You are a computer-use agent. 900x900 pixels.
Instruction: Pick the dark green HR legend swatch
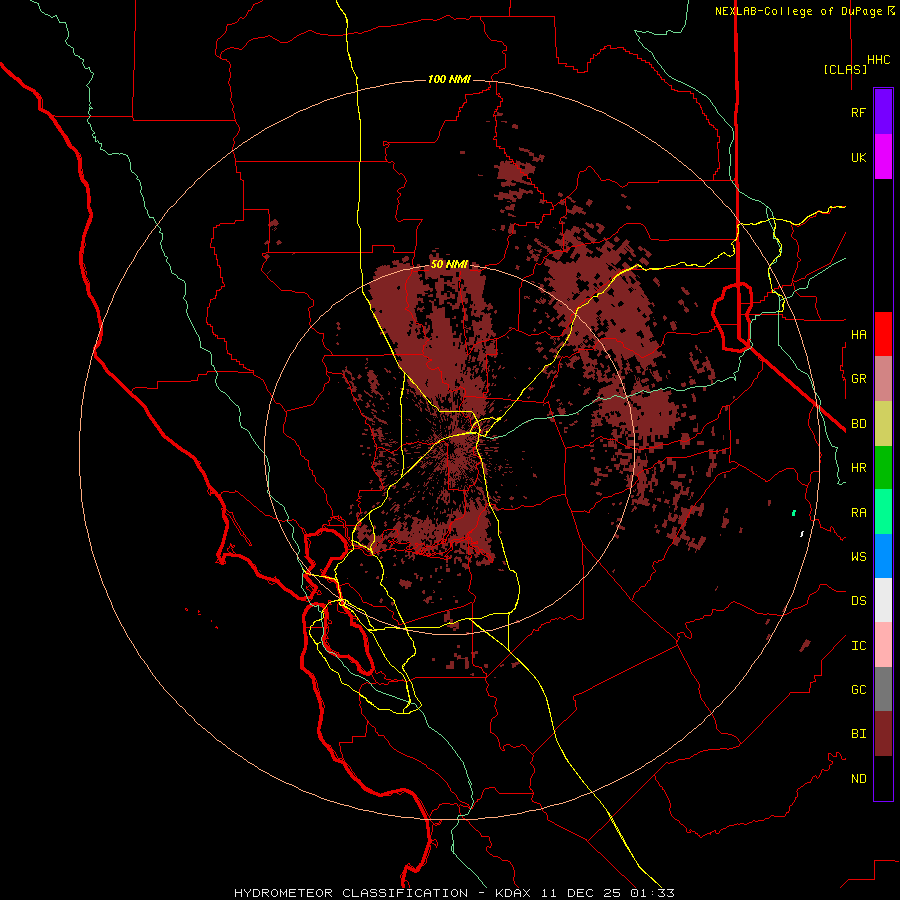click(x=883, y=468)
